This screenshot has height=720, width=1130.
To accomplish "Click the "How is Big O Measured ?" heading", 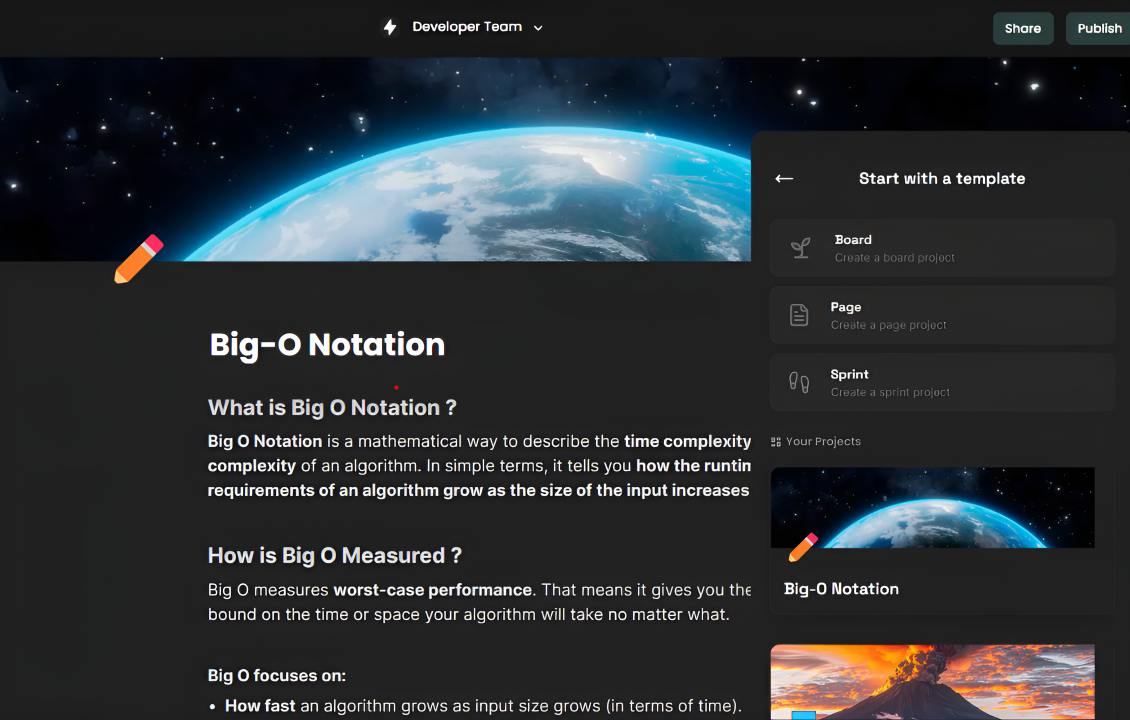I will tap(334, 556).
